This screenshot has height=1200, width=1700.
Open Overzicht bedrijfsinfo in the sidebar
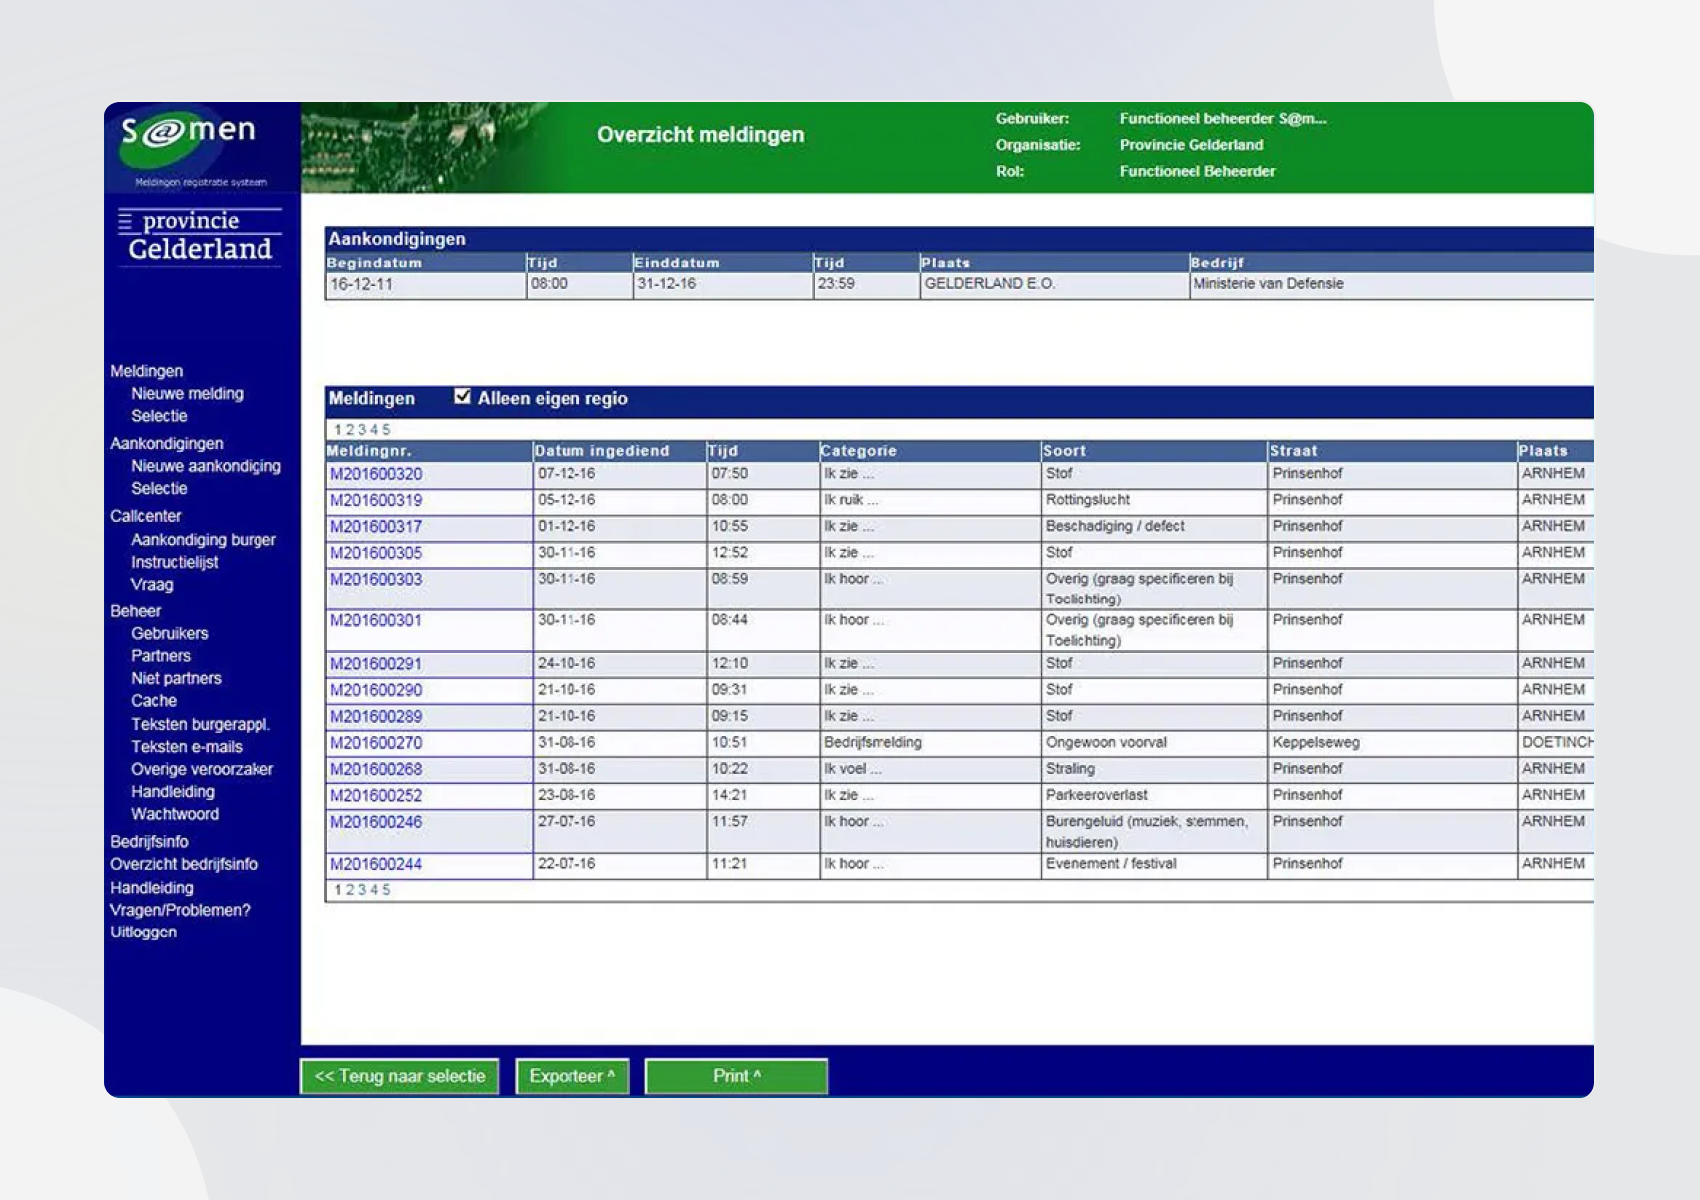coord(183,864)
